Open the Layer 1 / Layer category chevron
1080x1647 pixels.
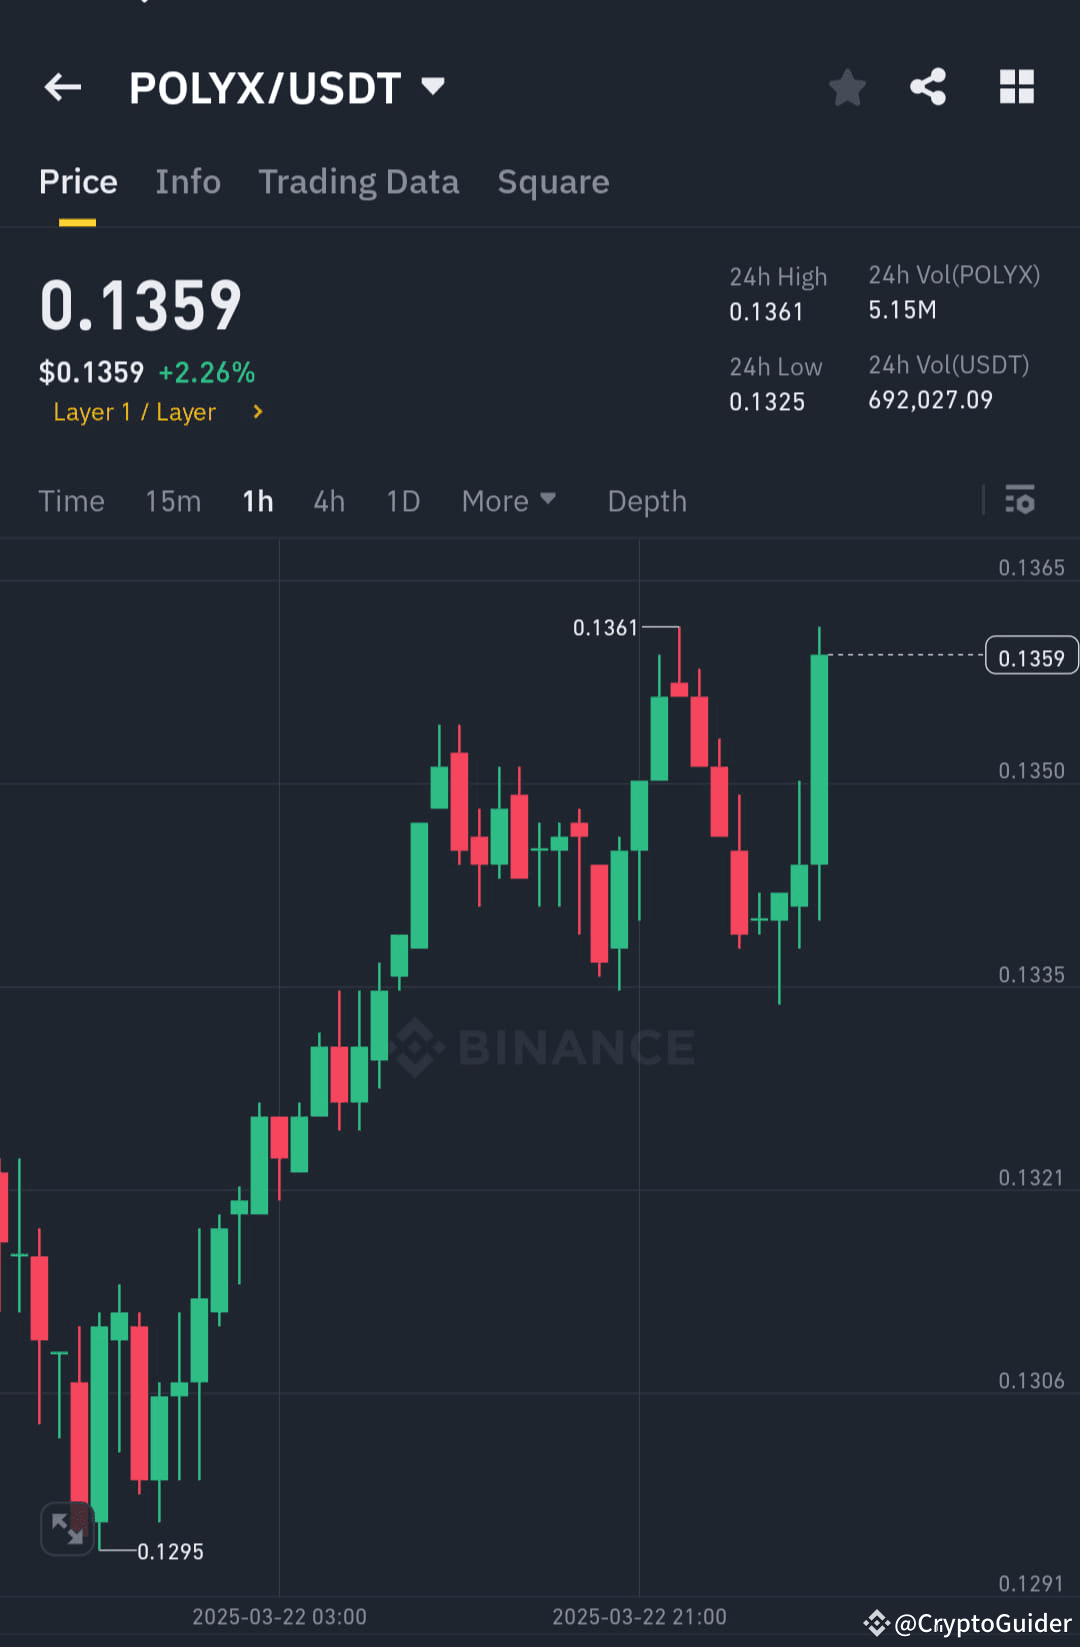click(257, 412)
